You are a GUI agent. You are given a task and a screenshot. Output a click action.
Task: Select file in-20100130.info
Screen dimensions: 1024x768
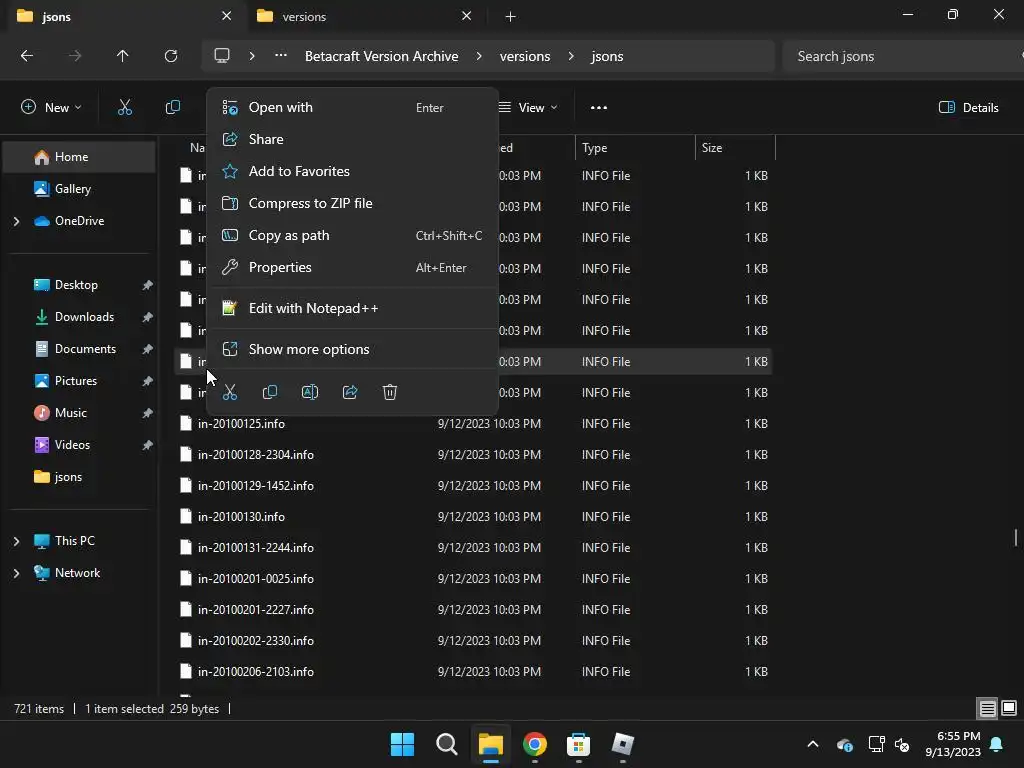[x=473, y=517]
